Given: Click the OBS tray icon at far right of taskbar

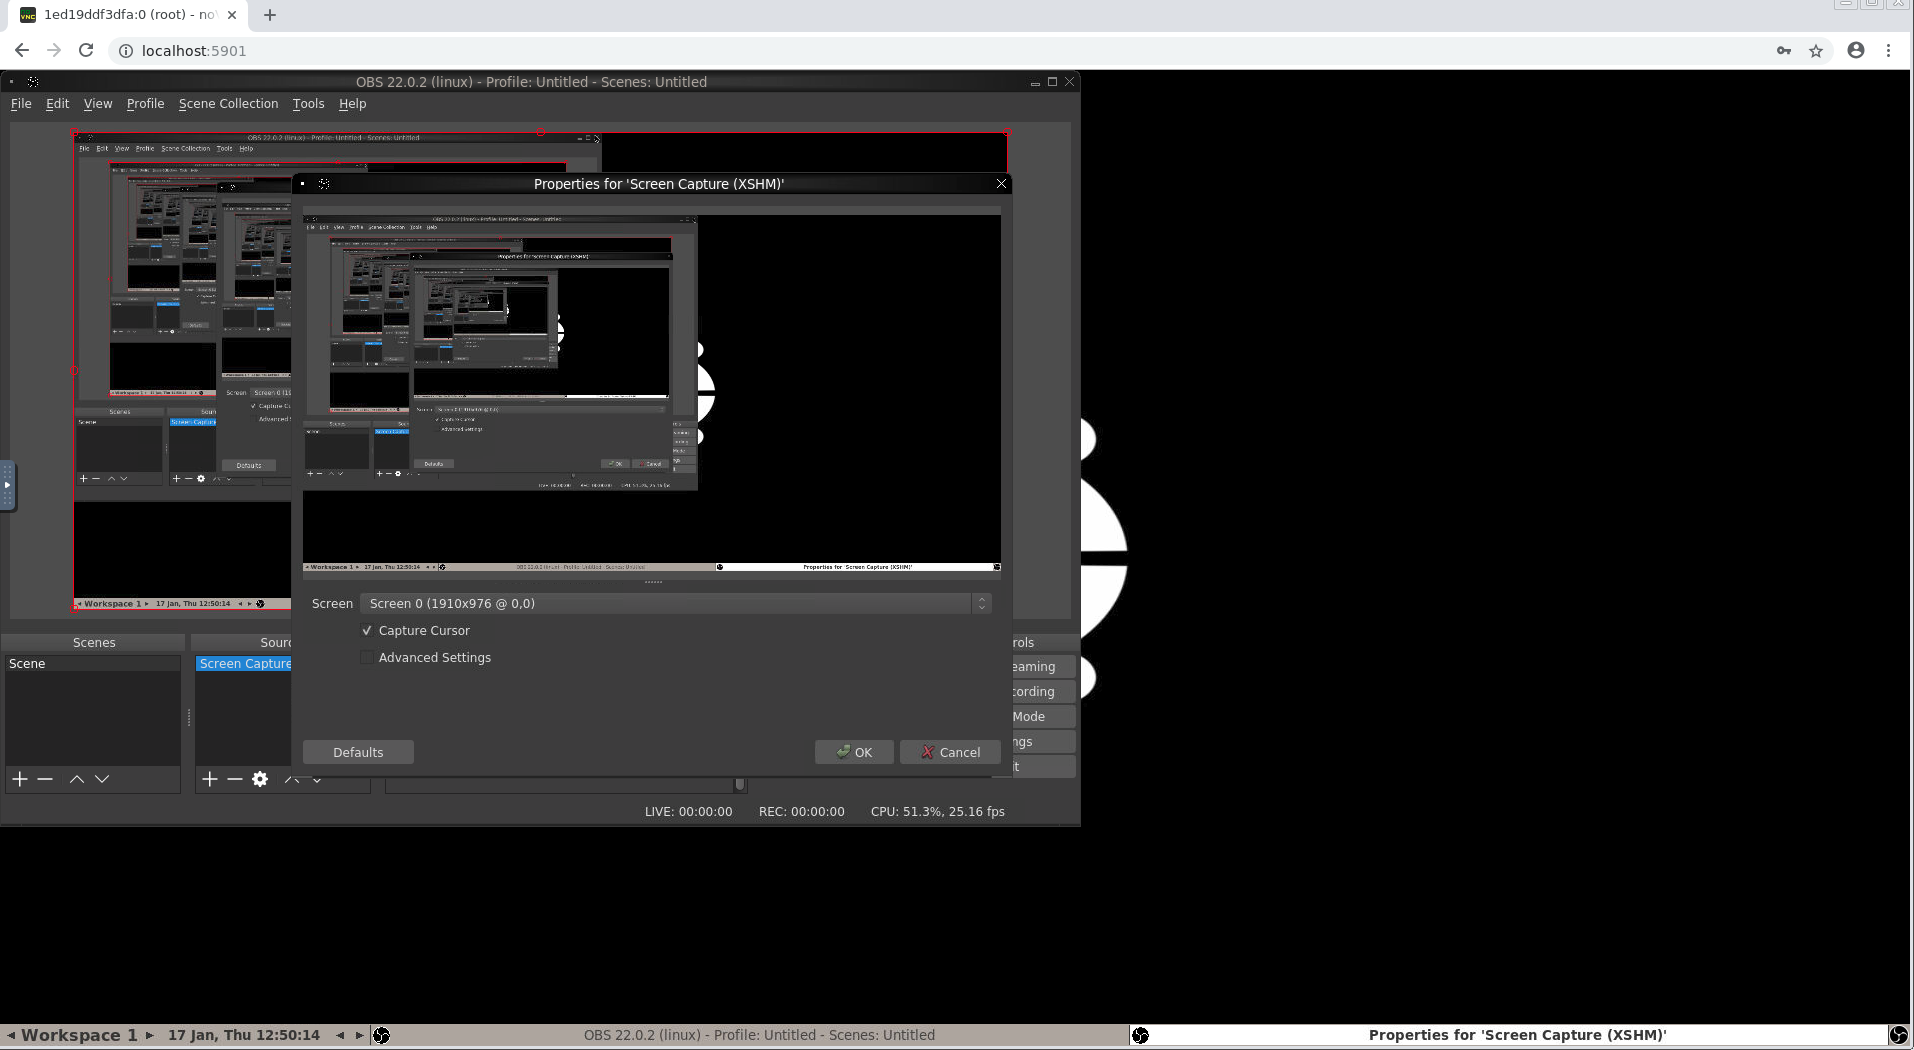Looking at the screenshot, I should [1898, 1036].
